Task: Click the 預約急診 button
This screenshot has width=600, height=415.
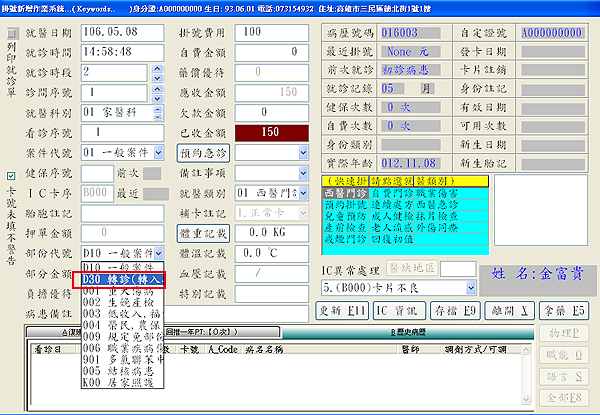Action: click(201, 154)
